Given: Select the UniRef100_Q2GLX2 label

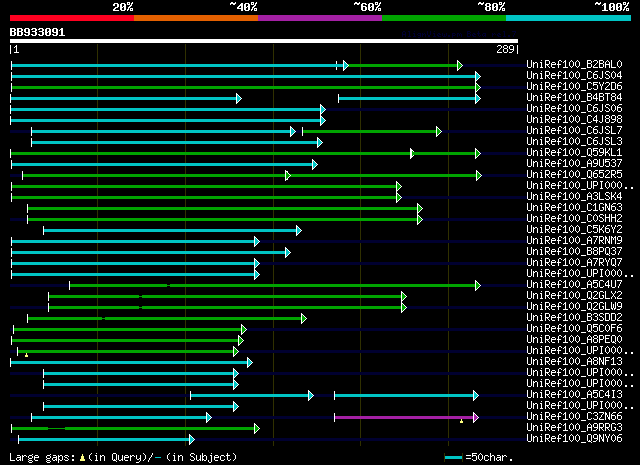Looking at the screenshot, I should [574, 296].
